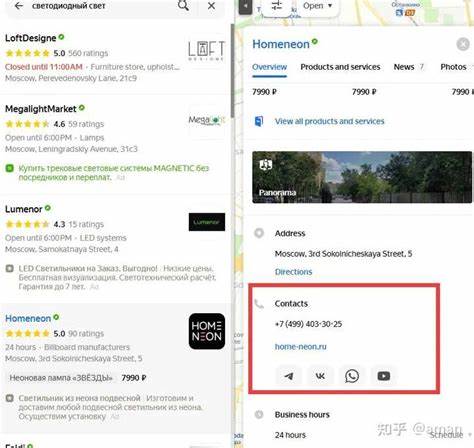Open the Photos tab
Viewport: 474px width, 448px height.
pyautogui.click(x=453, y=67)
